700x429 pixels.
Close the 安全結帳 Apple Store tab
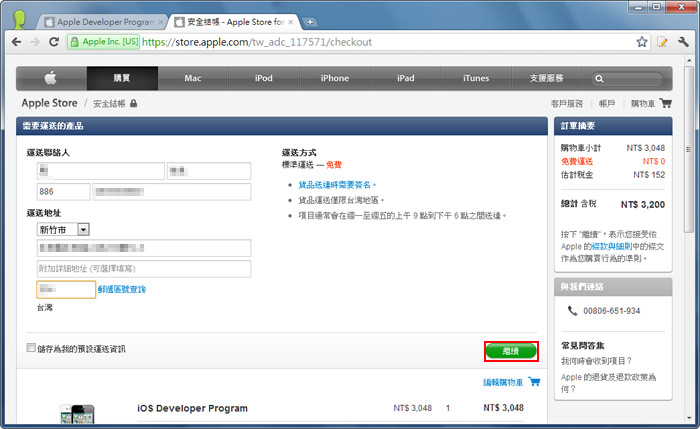291,22
